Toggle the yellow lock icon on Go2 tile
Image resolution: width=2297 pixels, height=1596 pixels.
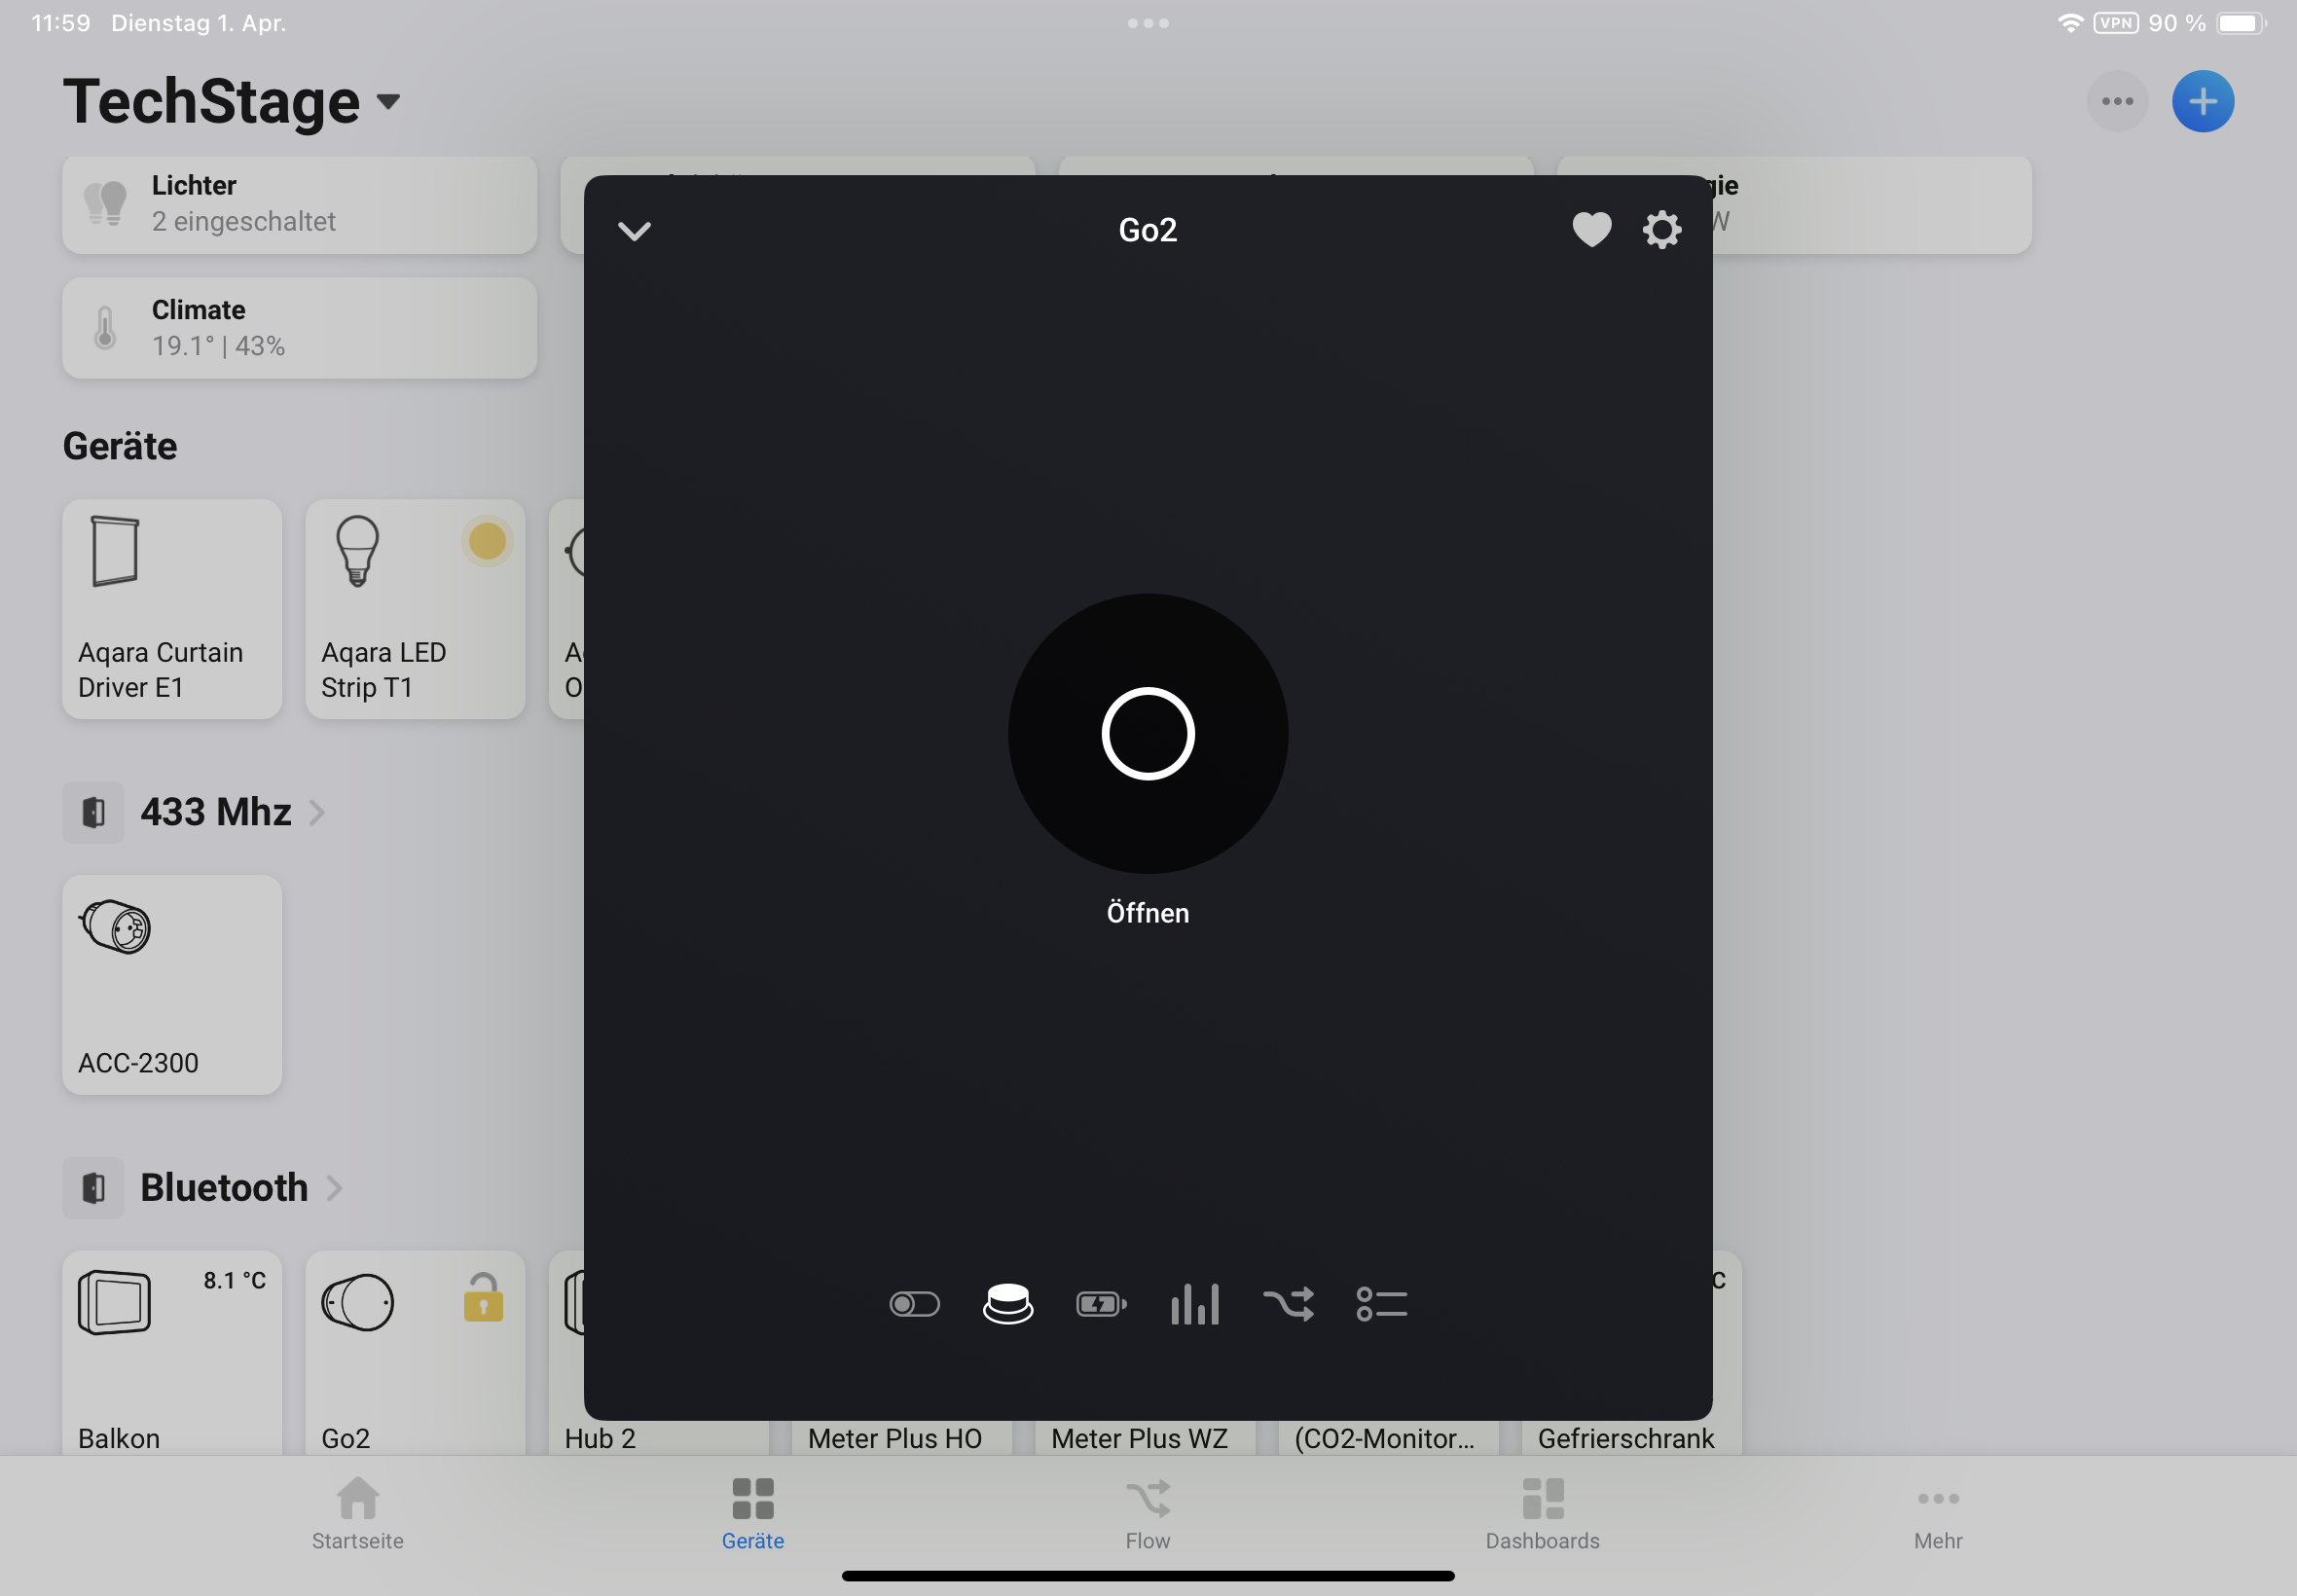pos(483,1297)
